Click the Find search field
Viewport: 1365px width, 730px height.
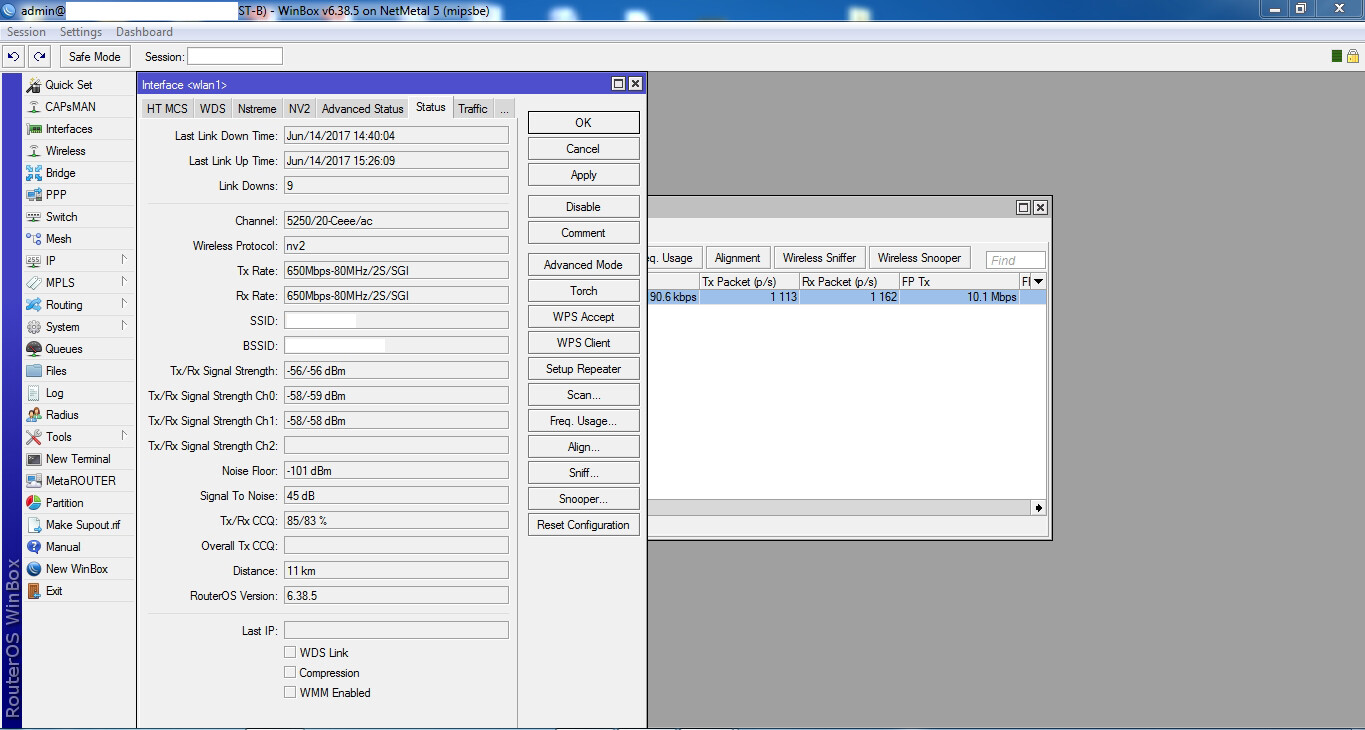click(1014, 259)
